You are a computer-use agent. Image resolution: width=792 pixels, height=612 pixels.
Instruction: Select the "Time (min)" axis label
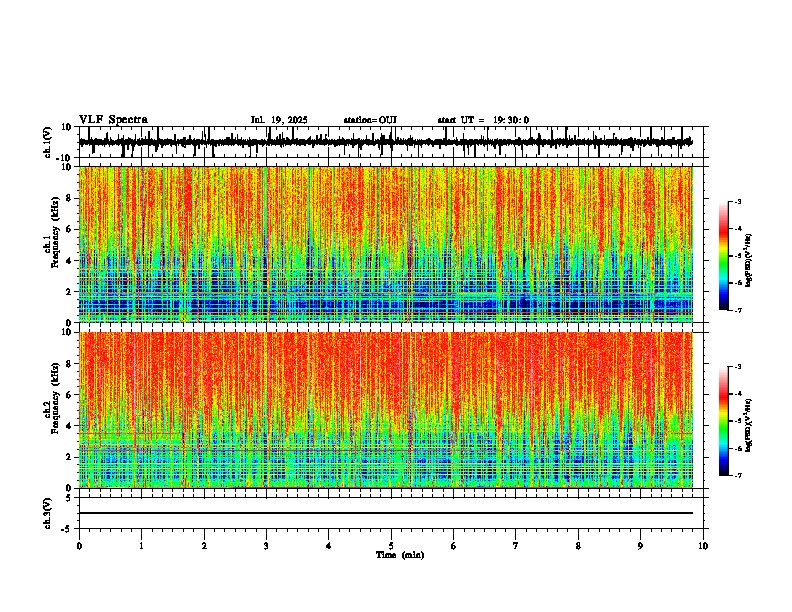click(400, 555)
